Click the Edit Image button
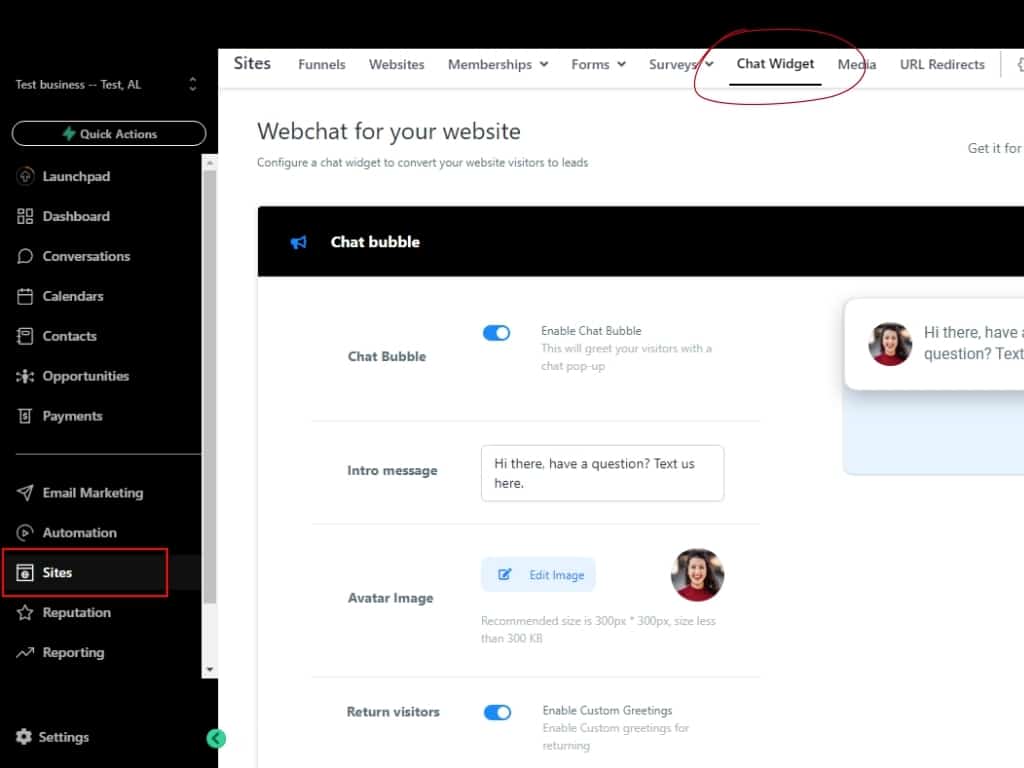 pos(539,575)
